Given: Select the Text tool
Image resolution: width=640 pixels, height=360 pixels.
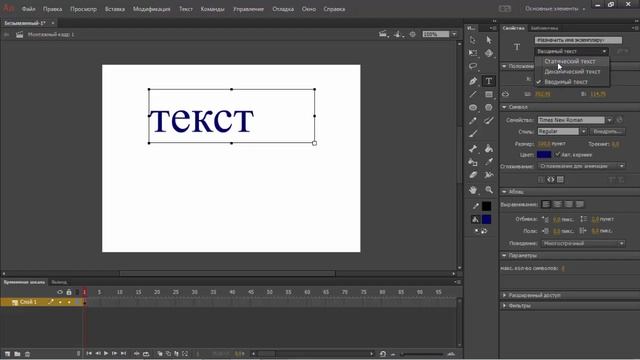Looking at the screenshot, I should point(489,81).
